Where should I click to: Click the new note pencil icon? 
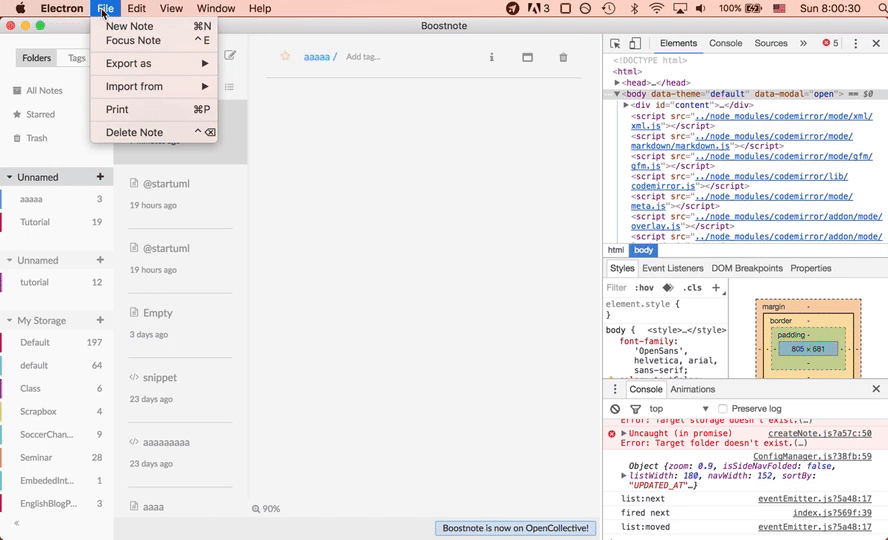[x=229, y=55]
